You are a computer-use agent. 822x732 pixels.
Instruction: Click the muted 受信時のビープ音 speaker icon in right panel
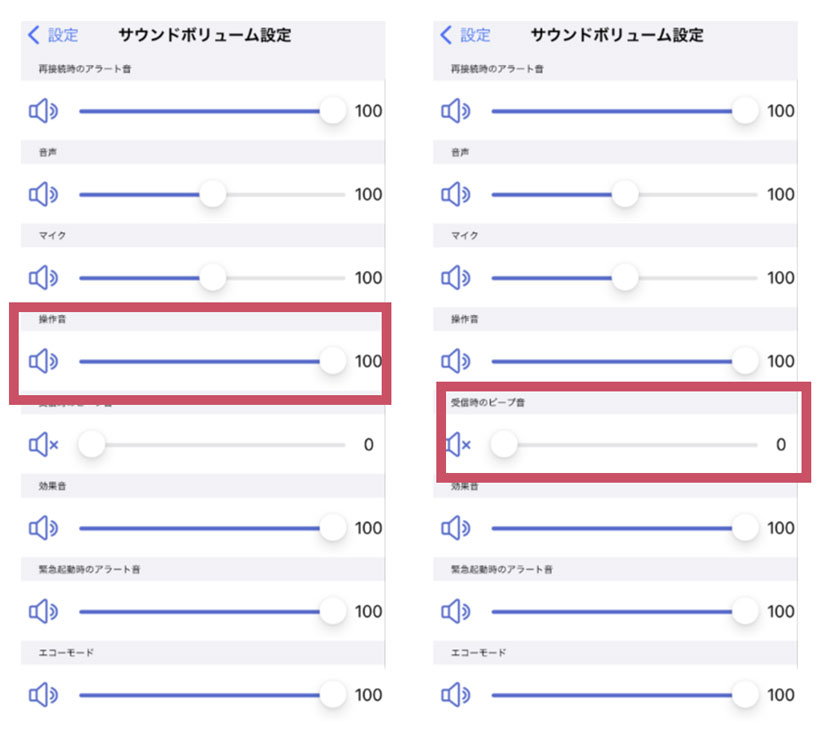tap(457, 444)
